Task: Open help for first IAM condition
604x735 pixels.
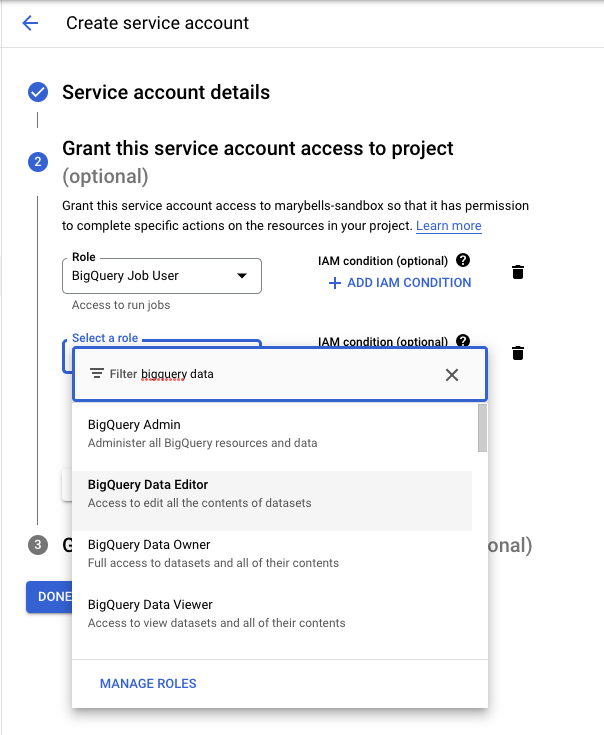Action: tap(463, 260)
